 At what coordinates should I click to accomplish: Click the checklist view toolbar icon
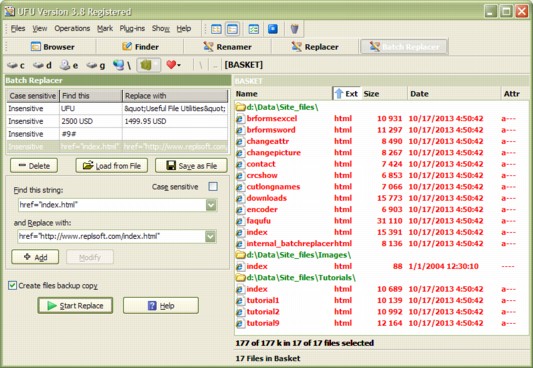coord(254,29)
